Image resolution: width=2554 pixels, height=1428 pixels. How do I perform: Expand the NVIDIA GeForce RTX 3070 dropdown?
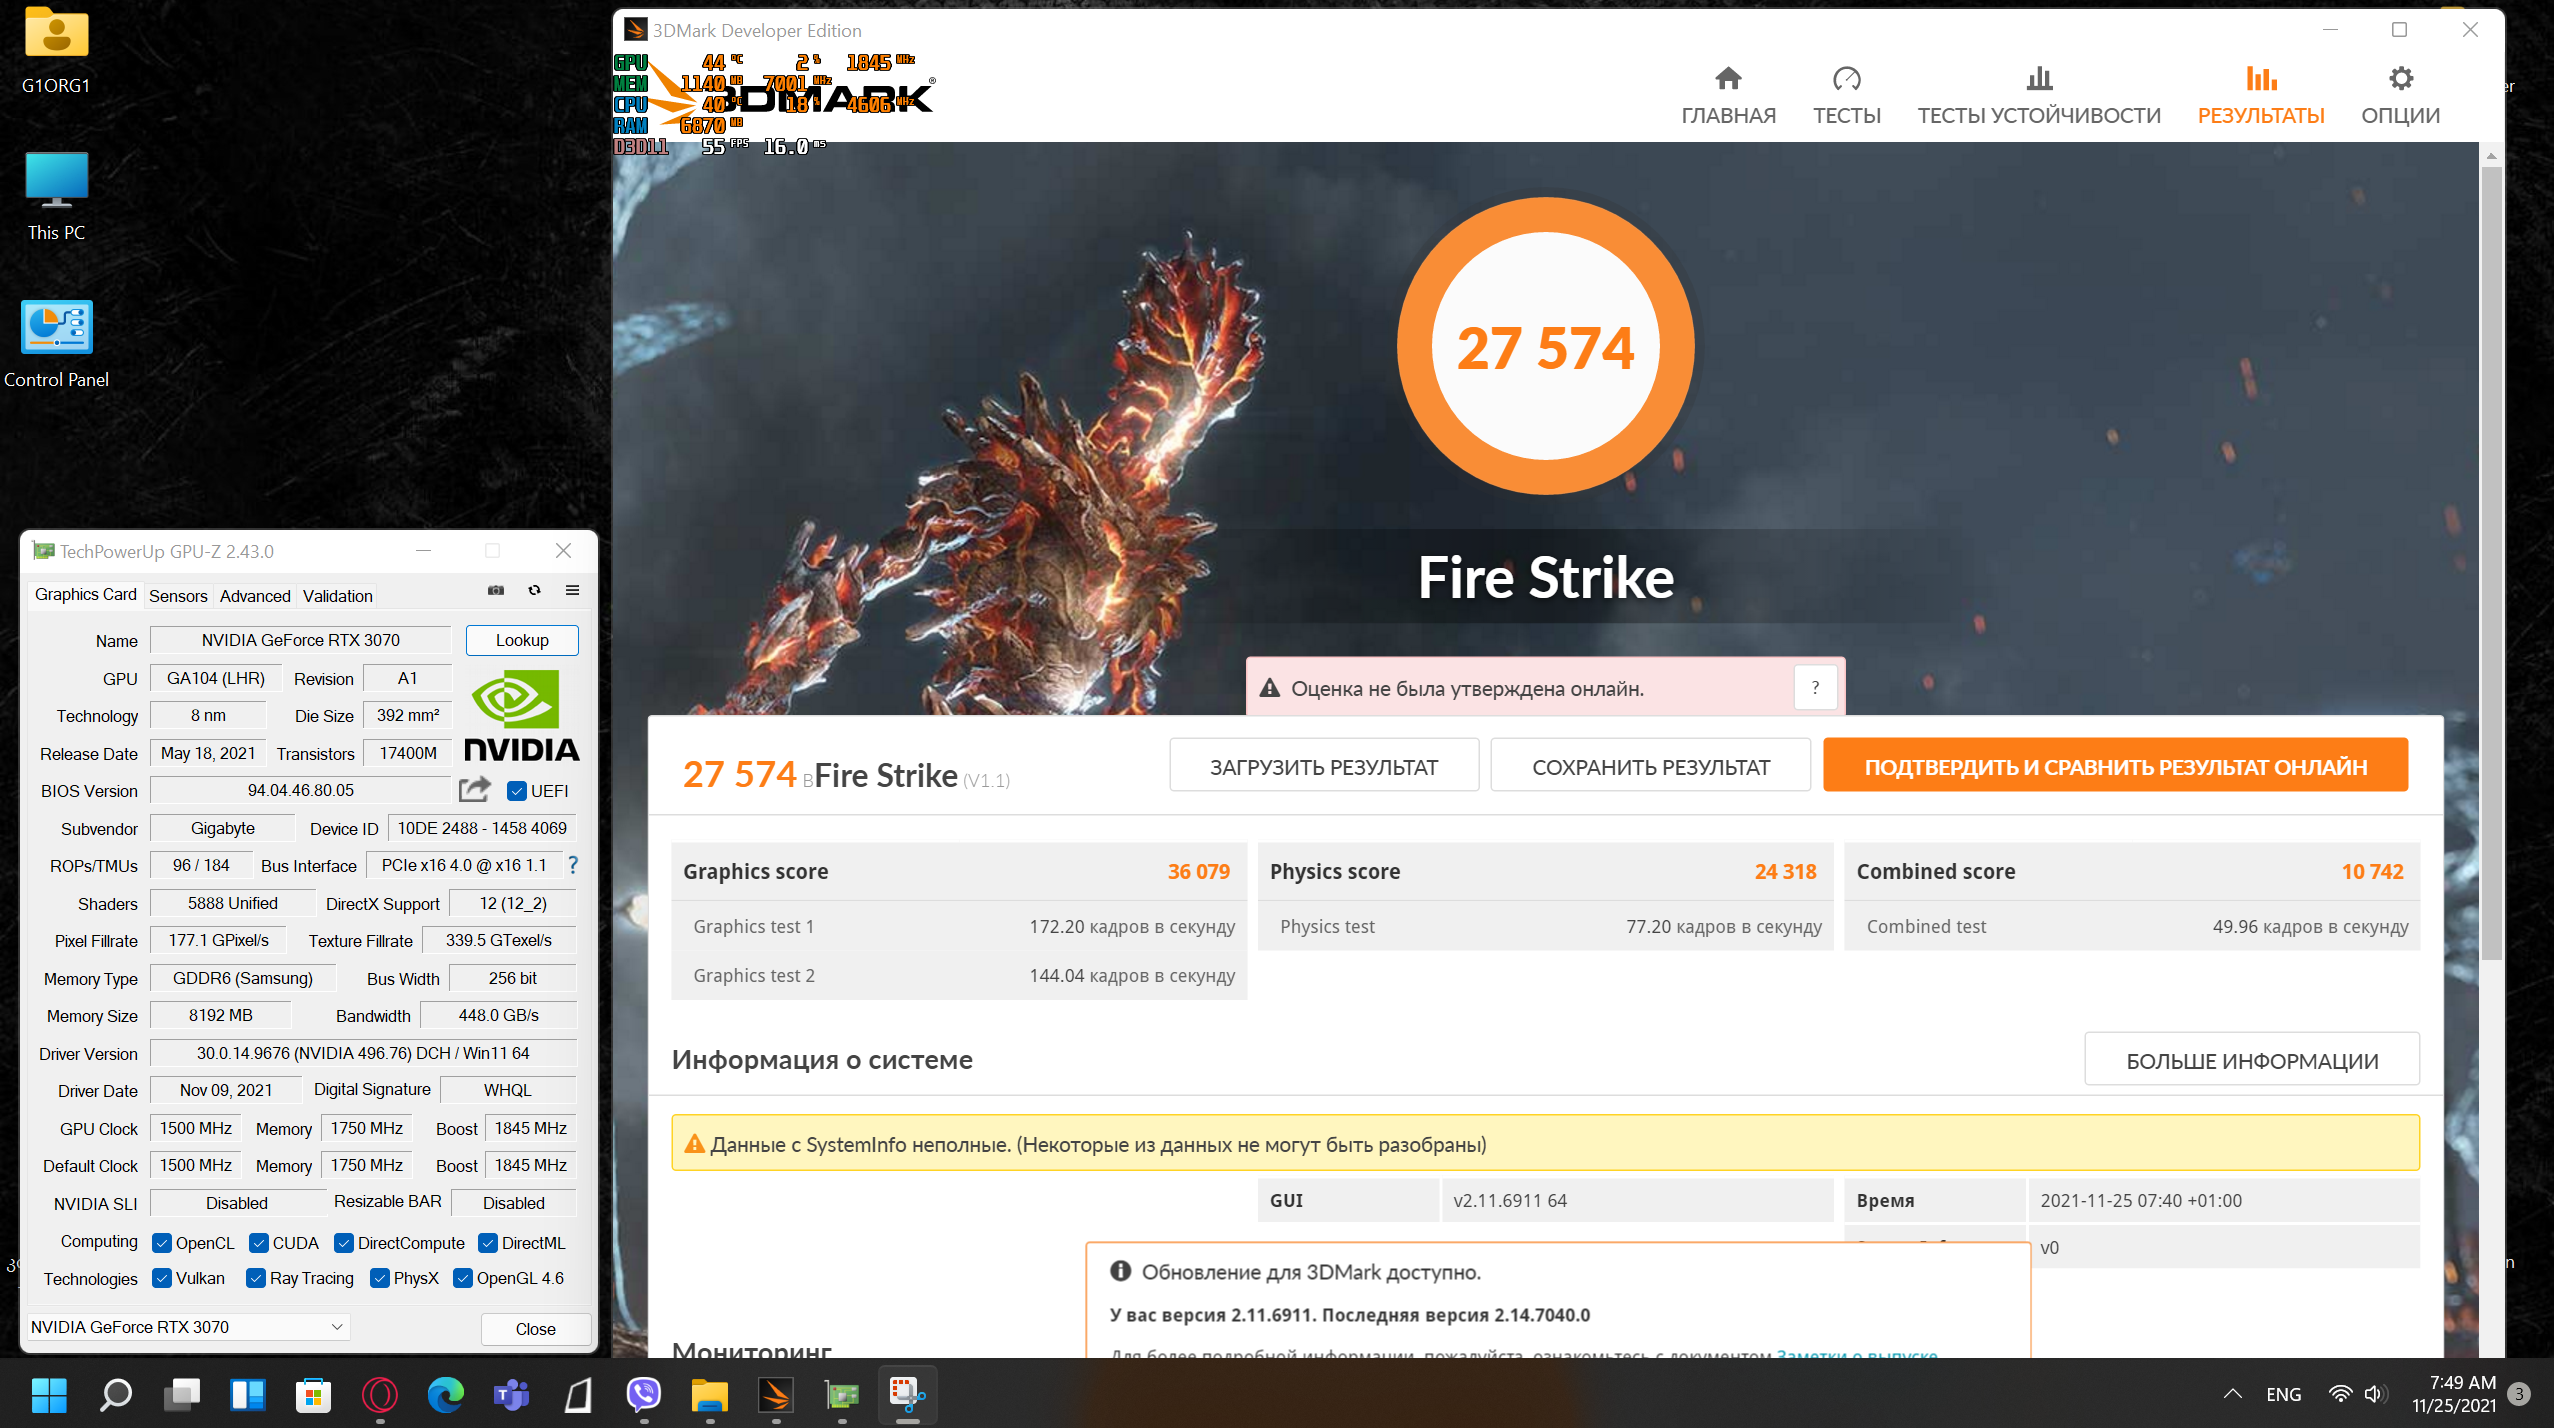(x=337, y=1326)
